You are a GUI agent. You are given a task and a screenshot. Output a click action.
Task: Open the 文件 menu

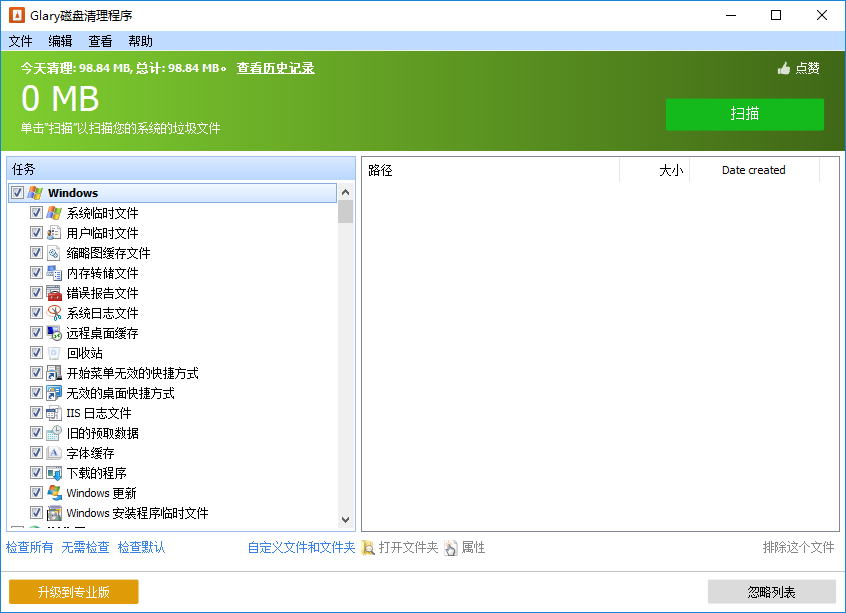click(x=21, y=41)
